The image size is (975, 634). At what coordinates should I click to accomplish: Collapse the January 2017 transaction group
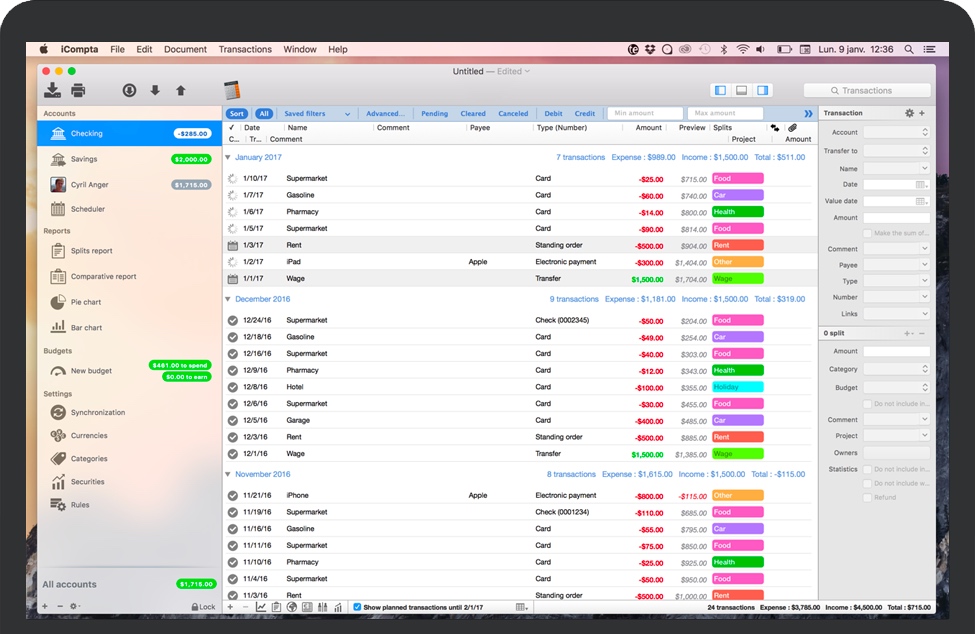(x=228, y=158)
